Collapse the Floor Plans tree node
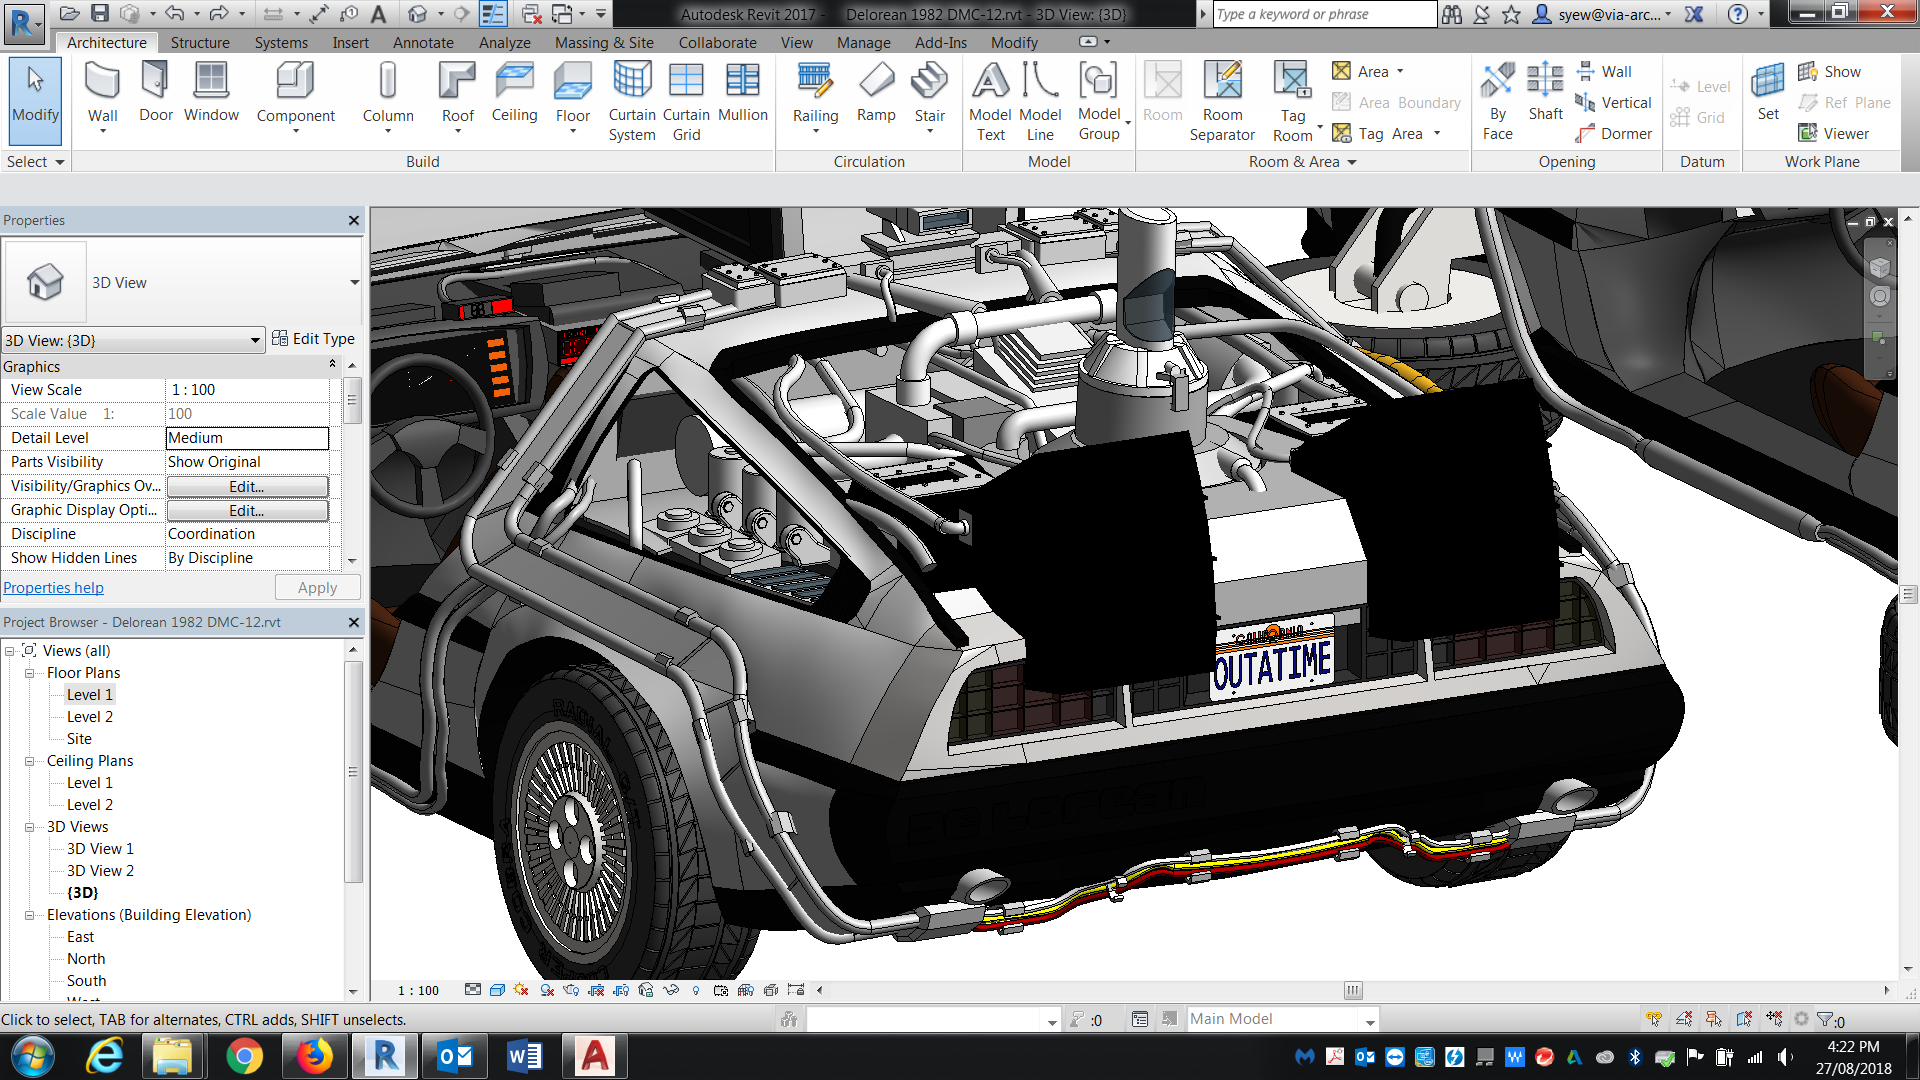 [x=30, y=673]
